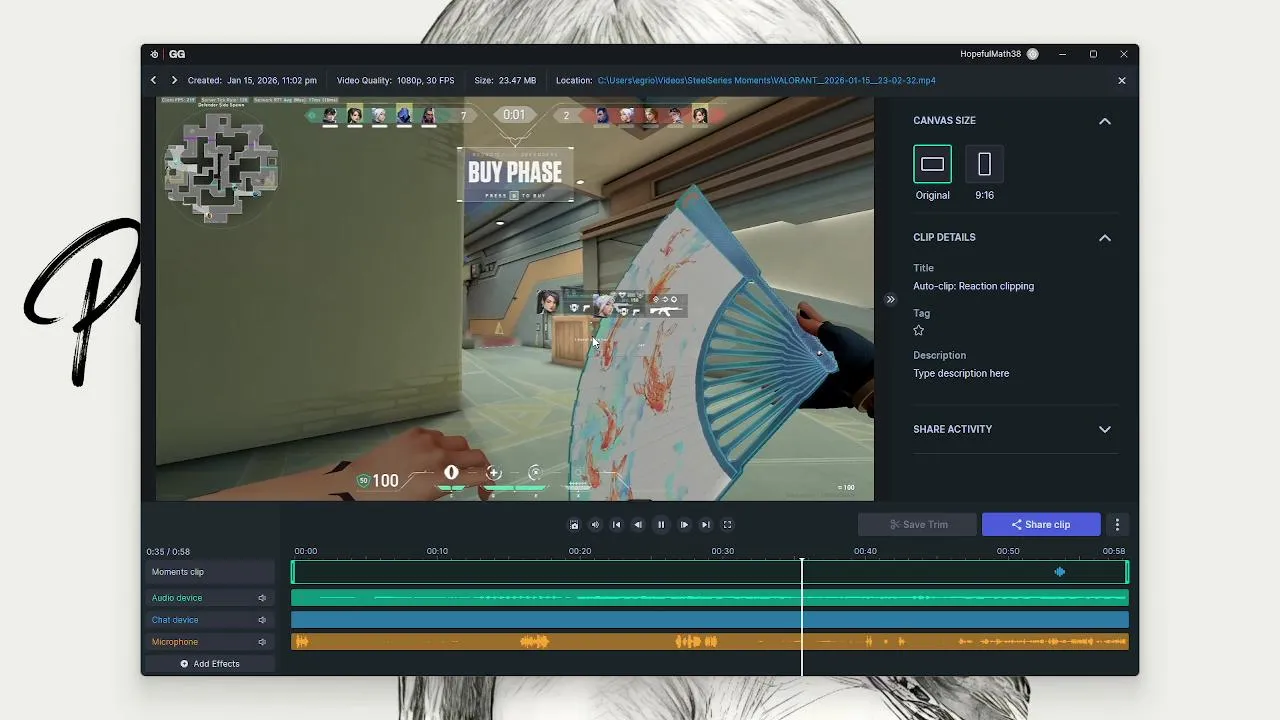Skip to the end of clip
The width and height of the screenshot is (1280, 720).
[x=705, y=524]
